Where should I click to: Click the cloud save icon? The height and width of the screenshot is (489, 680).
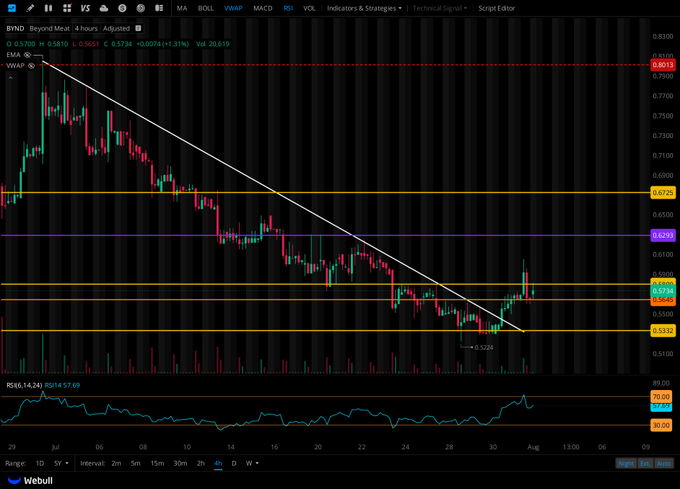click(x=104, y=8)
